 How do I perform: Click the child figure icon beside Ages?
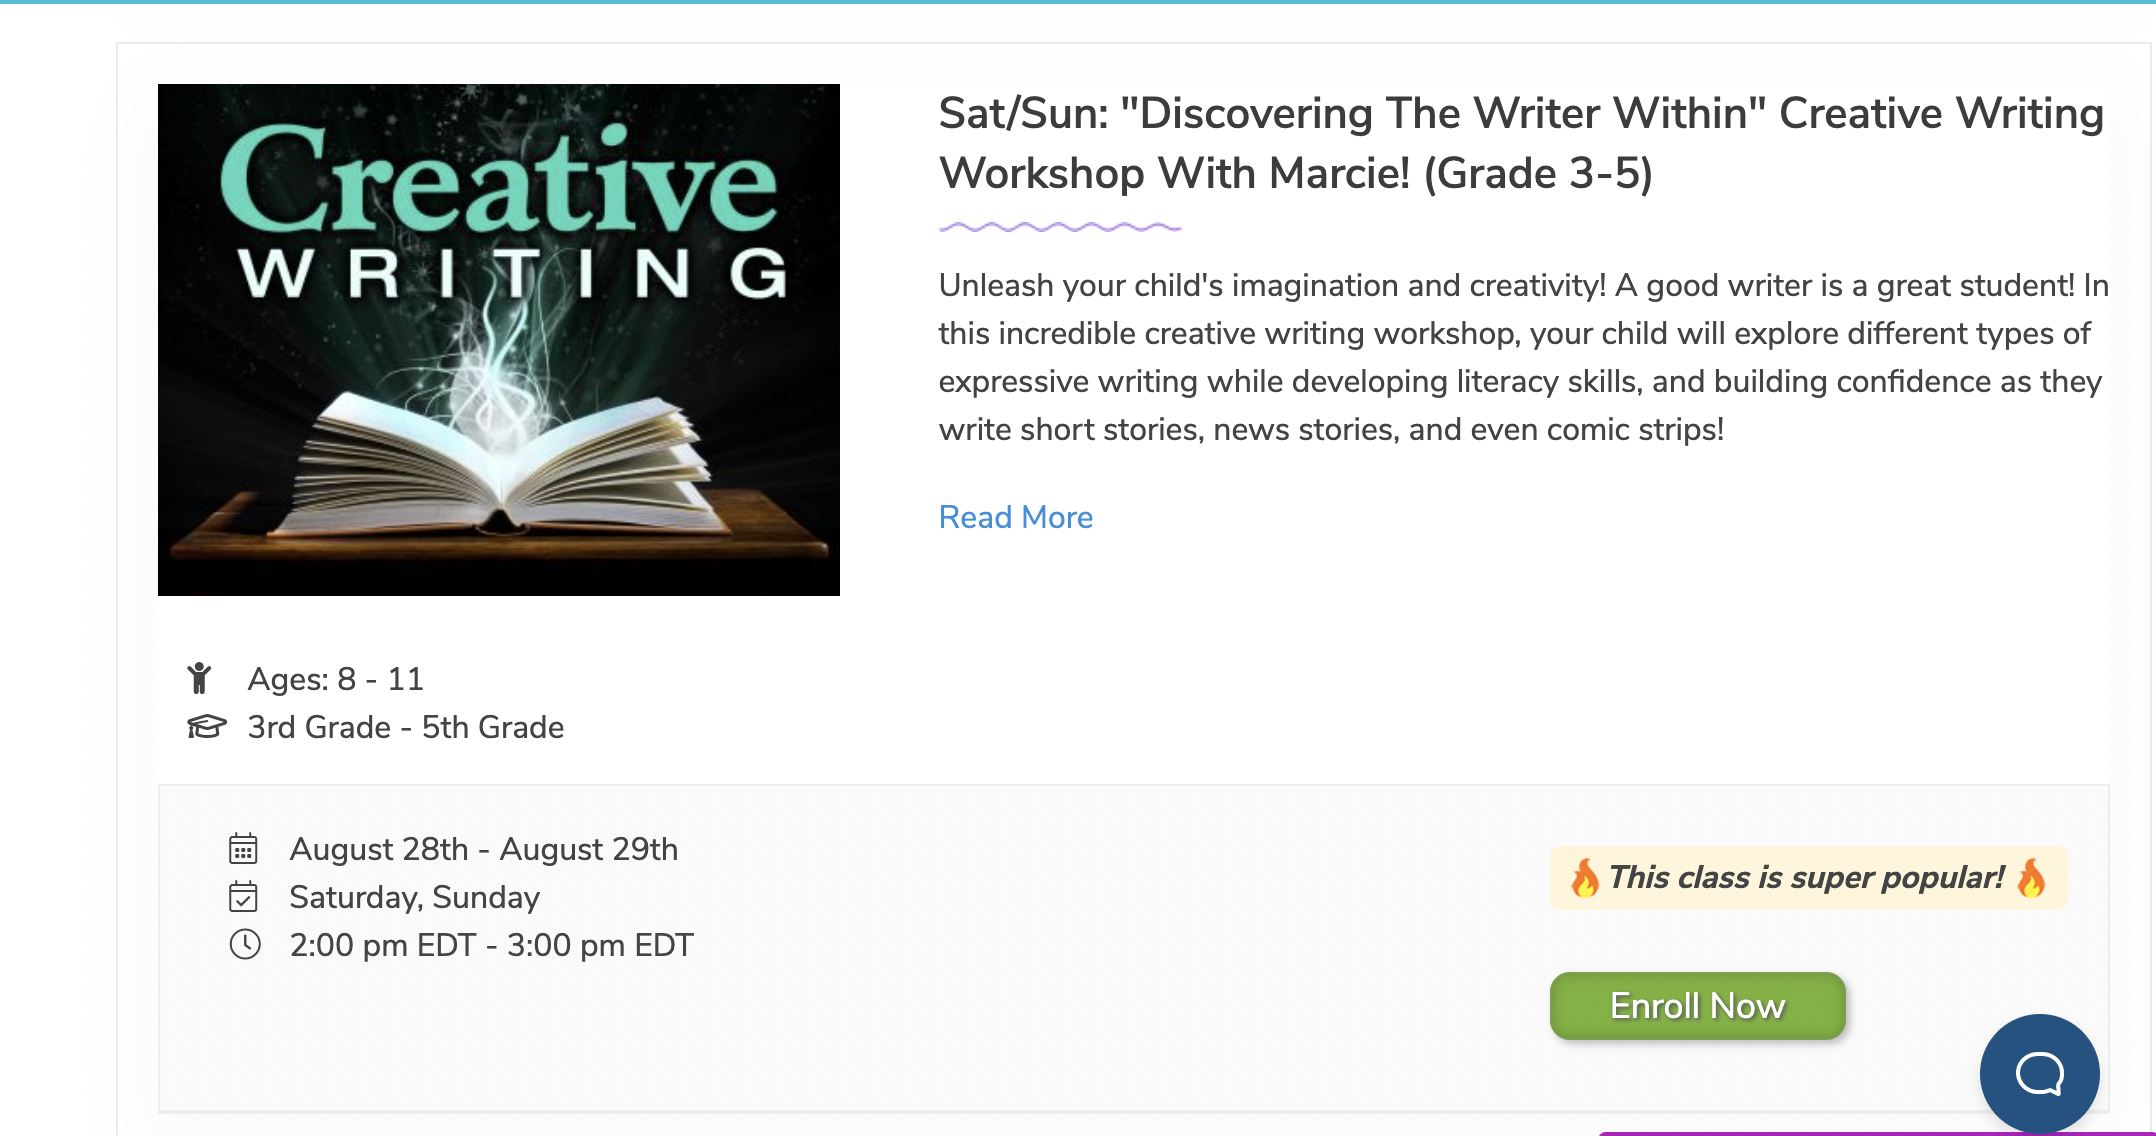(200, 678)
